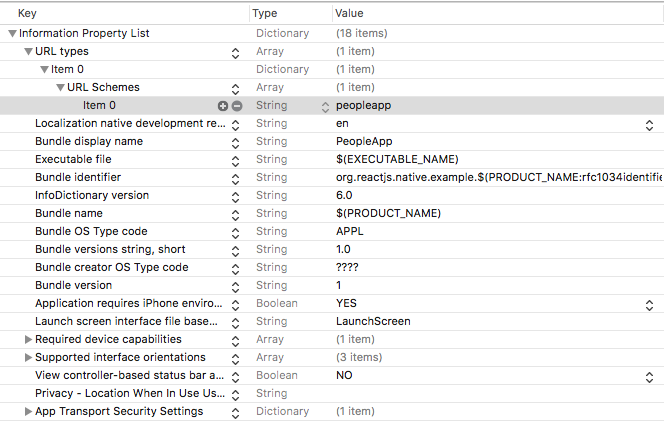Expand Supported interface orientations
Image resolution: width=664 pixels, height=425 pixels.
click(28, 358)
